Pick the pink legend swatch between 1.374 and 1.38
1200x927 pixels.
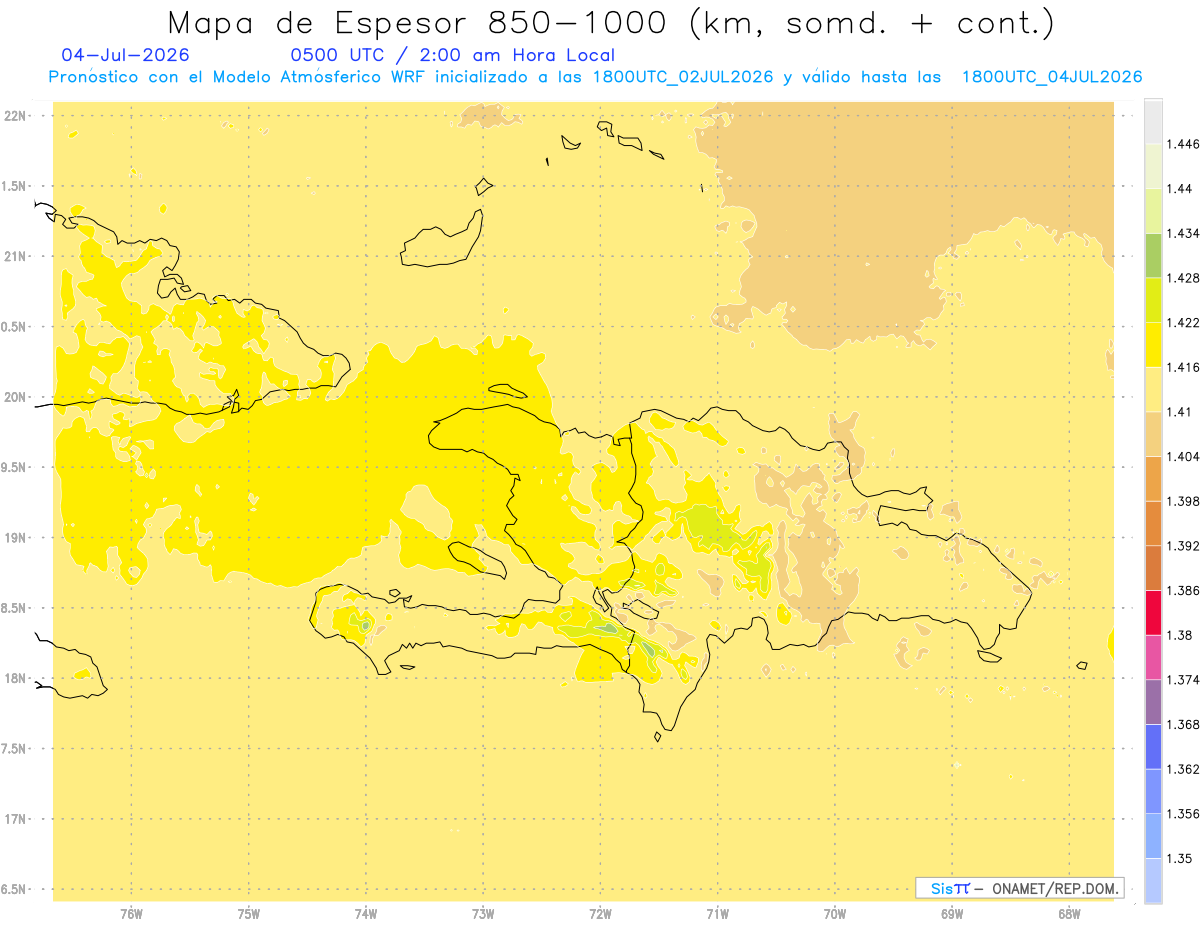click(x=1153, y=657)
